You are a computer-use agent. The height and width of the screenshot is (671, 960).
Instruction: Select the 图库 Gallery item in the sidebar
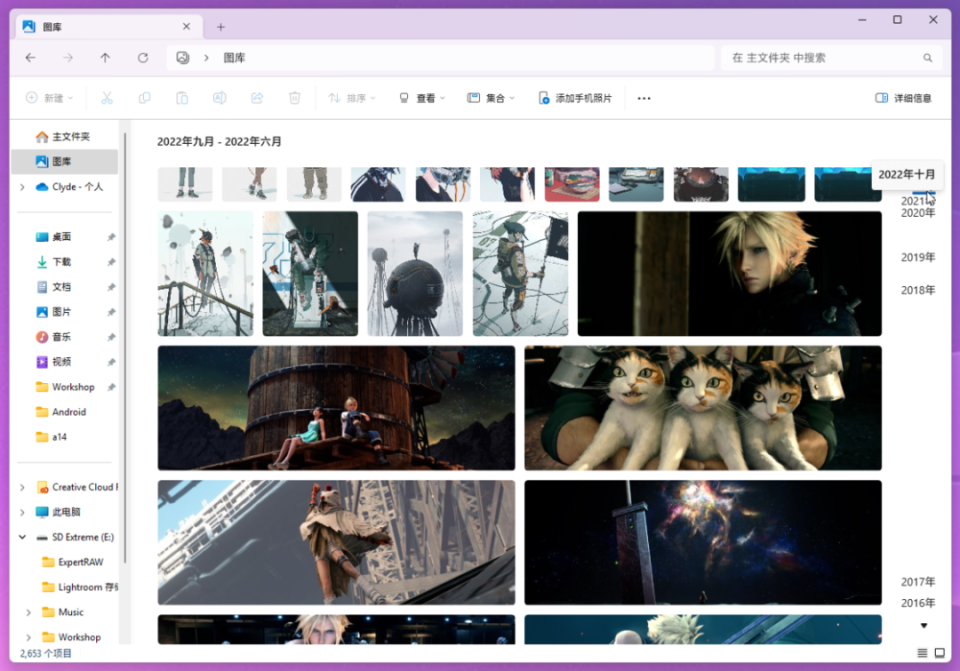64,161
